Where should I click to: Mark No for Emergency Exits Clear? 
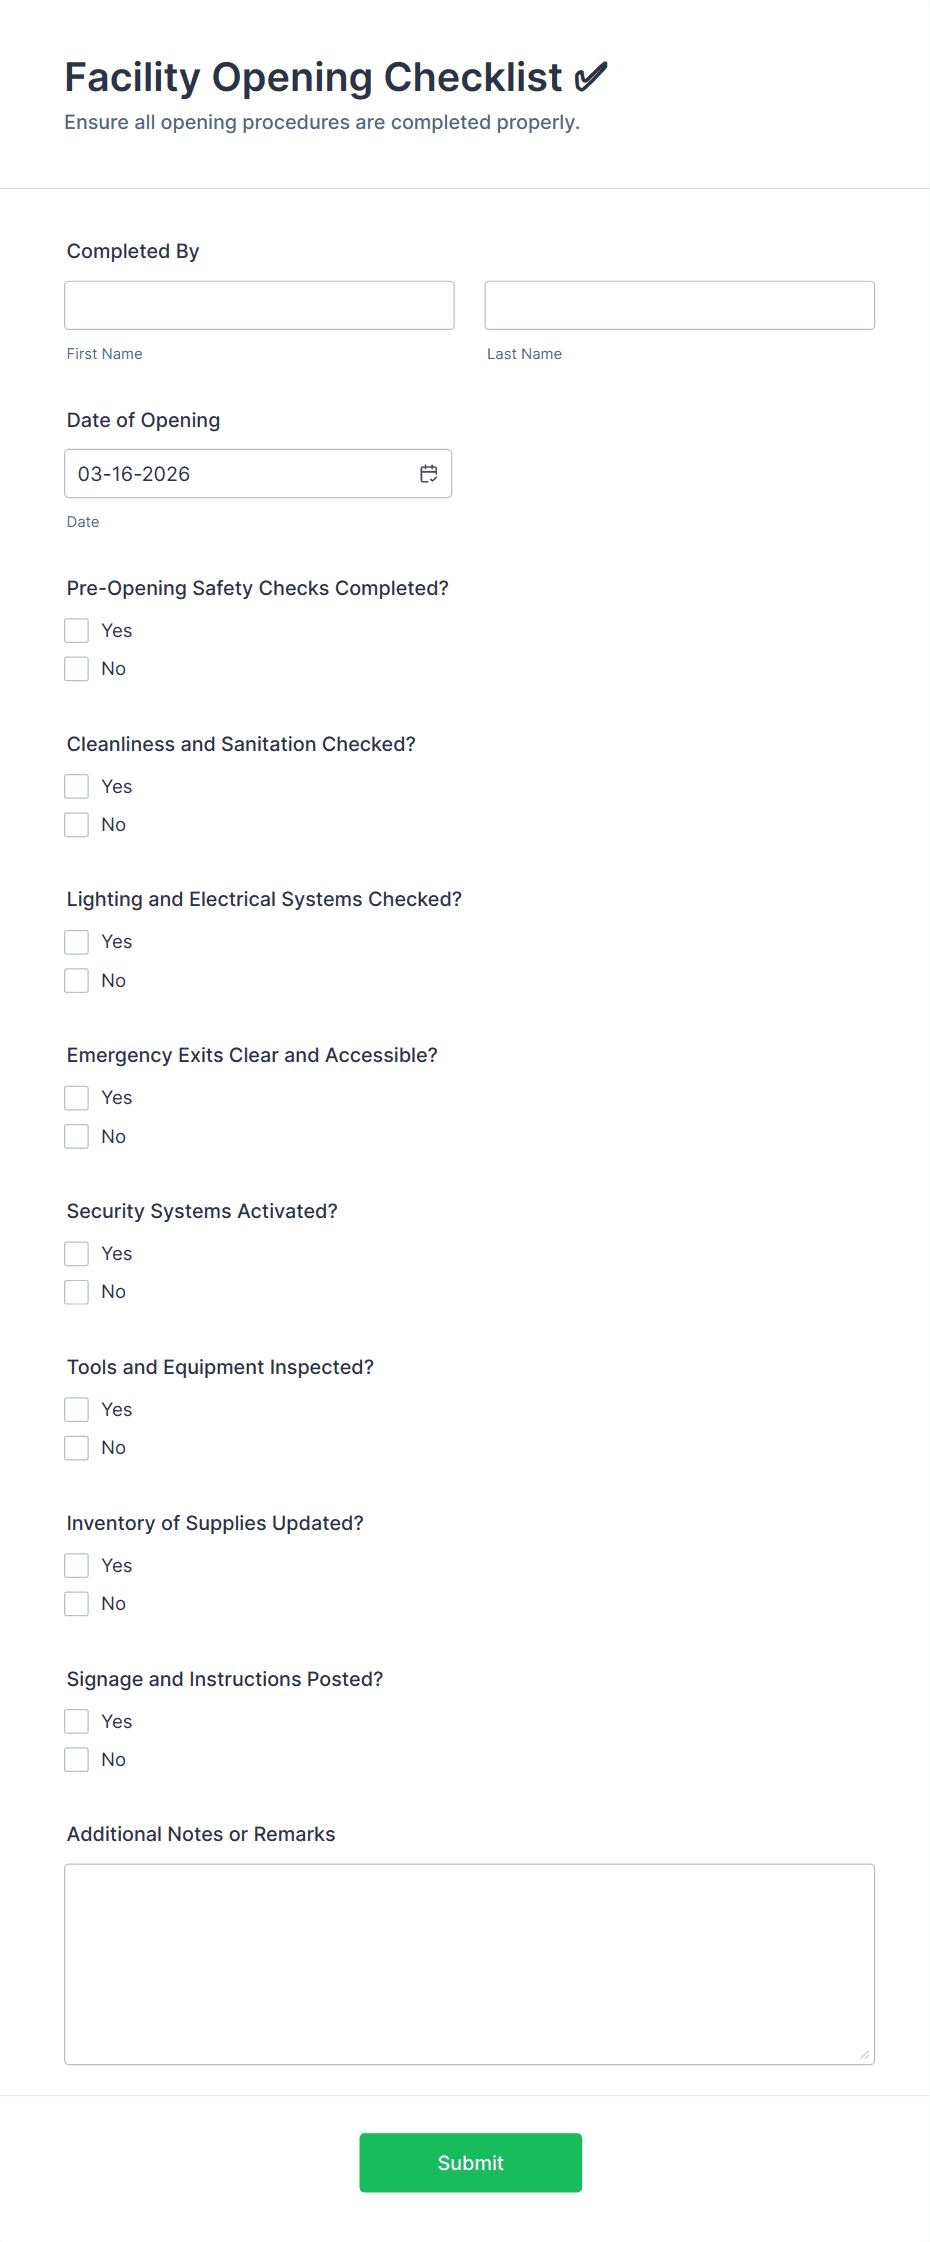coord(77,1137)
